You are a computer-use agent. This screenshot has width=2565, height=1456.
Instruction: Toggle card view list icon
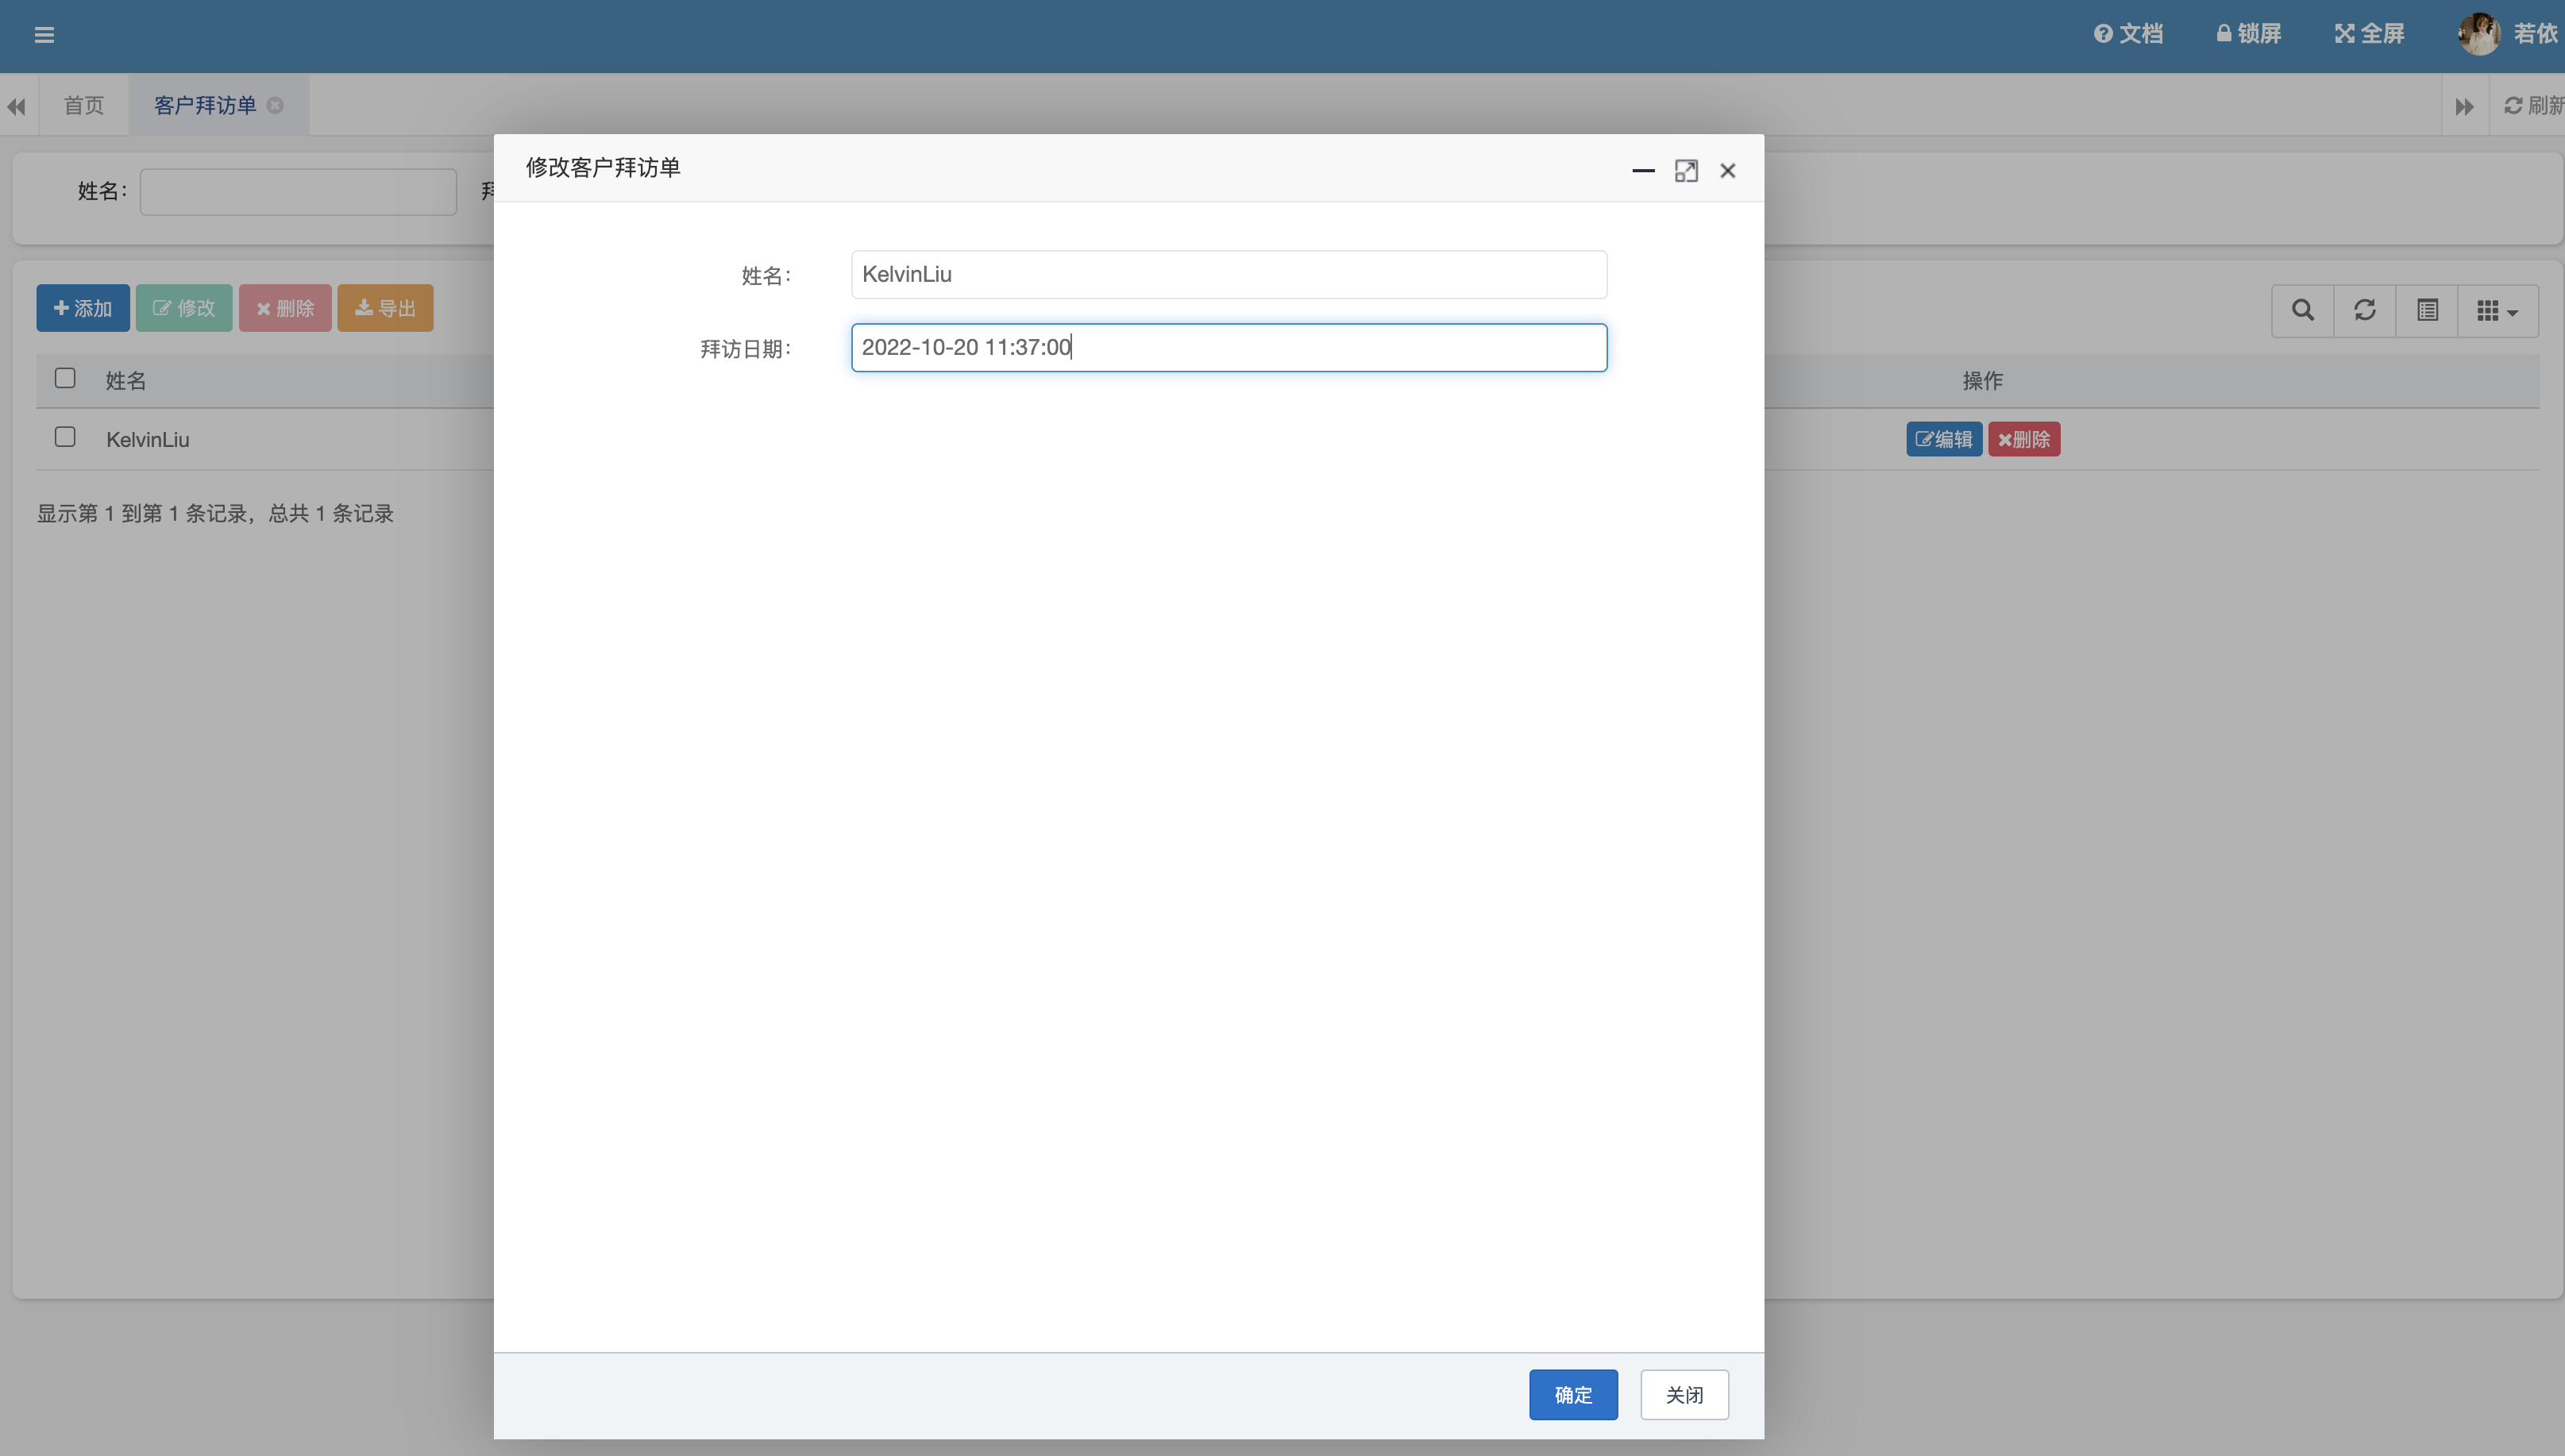(2427, 310)
